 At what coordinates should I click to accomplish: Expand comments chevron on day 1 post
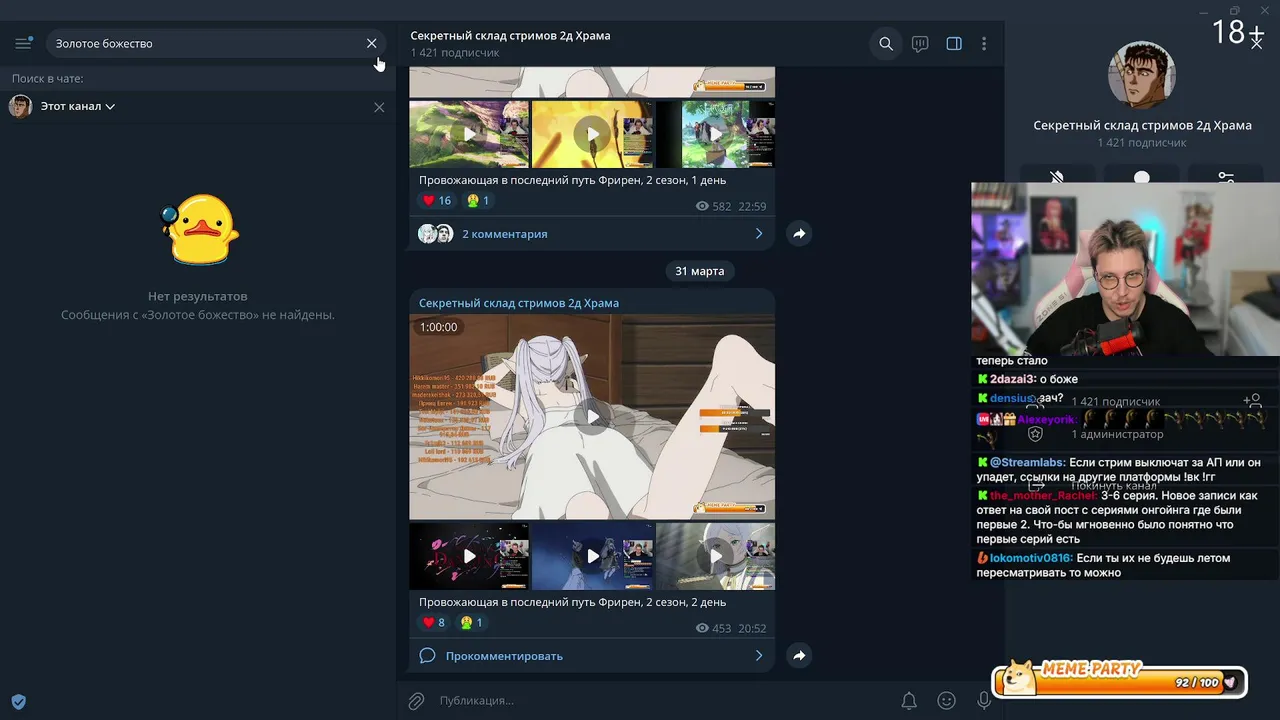click(x=759, y=234)
